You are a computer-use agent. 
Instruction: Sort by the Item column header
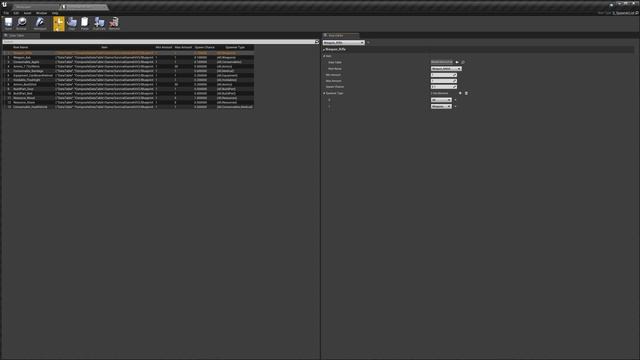pos(104,47)
